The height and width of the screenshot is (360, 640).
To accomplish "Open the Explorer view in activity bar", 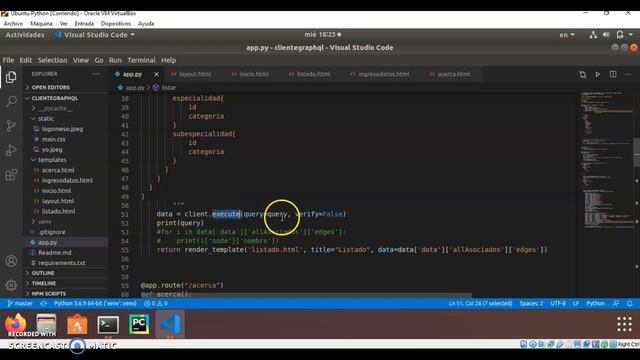I will click(11, 77).
